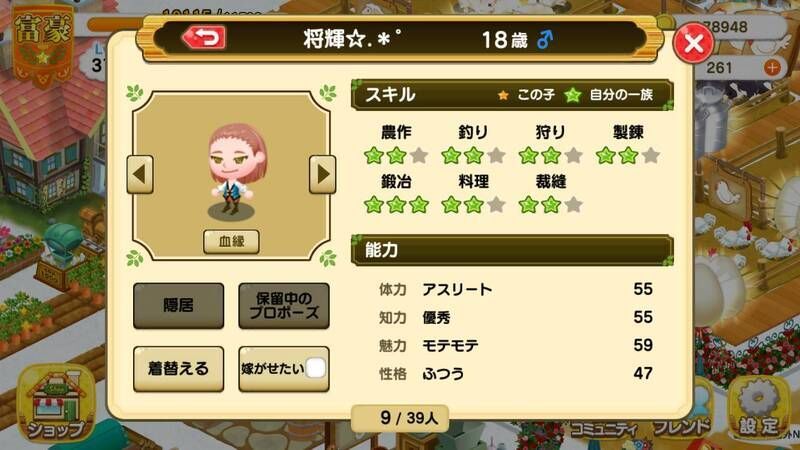Show the next character with right arrow
Screen dimensions: 800x450
point(322,174)
